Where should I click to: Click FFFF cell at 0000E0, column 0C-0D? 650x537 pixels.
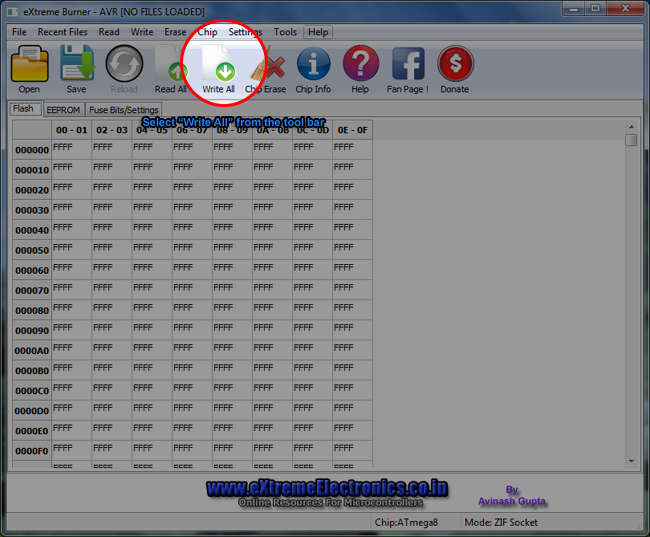tap(312, 431)
